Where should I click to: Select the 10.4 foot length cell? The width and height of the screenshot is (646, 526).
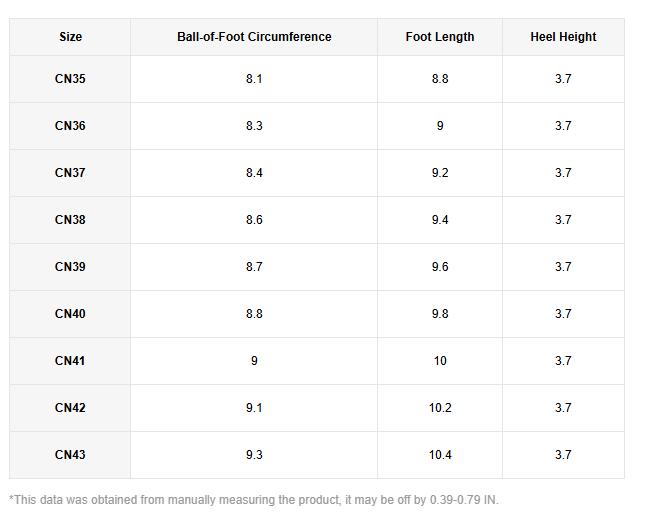[x=440, y=455]
